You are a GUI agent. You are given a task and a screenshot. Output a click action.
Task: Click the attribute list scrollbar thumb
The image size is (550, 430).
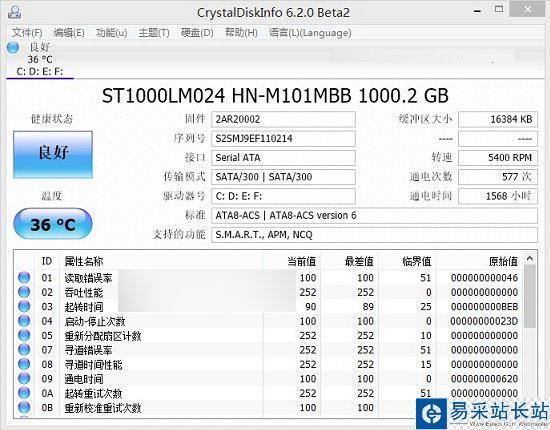pyautogui.click(x=530, y=296)
